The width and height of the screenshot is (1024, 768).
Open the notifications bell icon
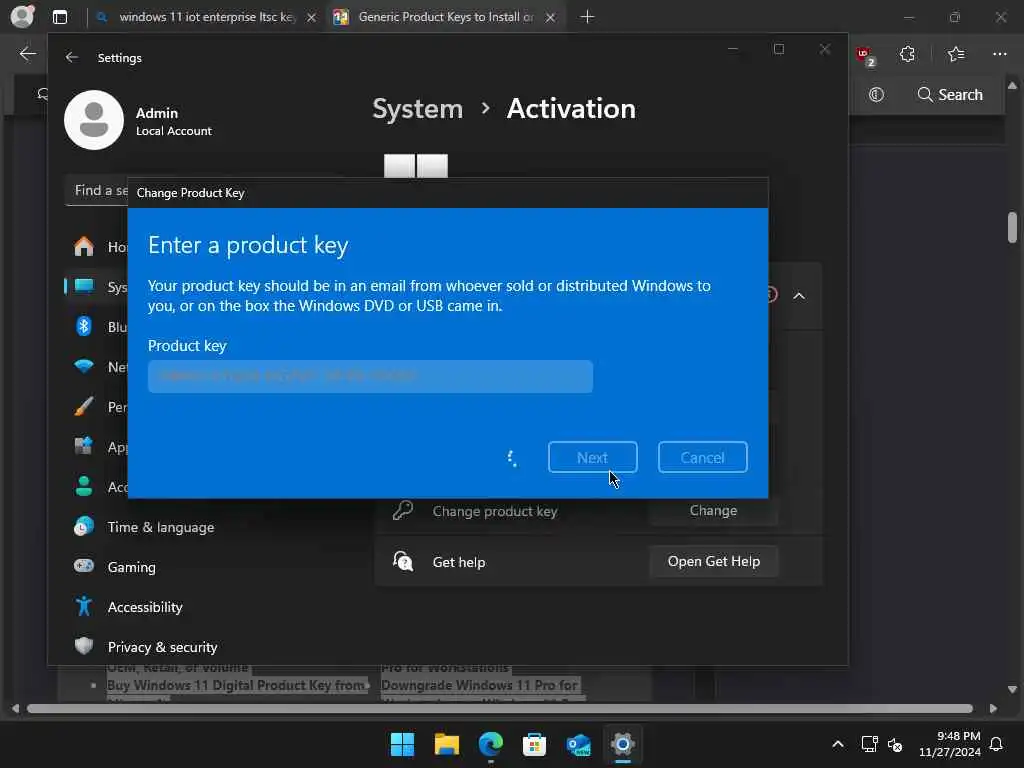pos(997,744)
